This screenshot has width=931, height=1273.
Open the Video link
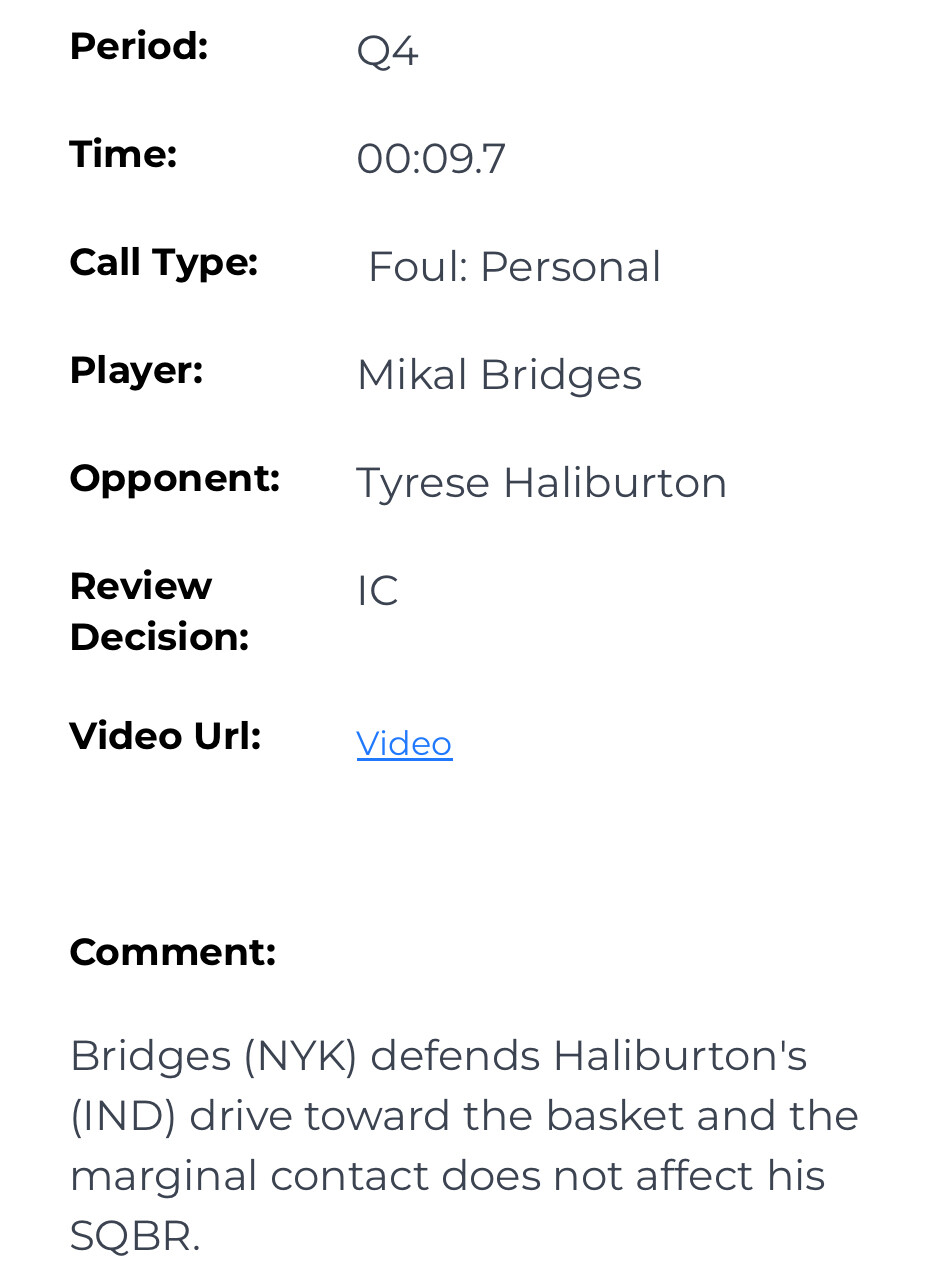pos(404,743)
